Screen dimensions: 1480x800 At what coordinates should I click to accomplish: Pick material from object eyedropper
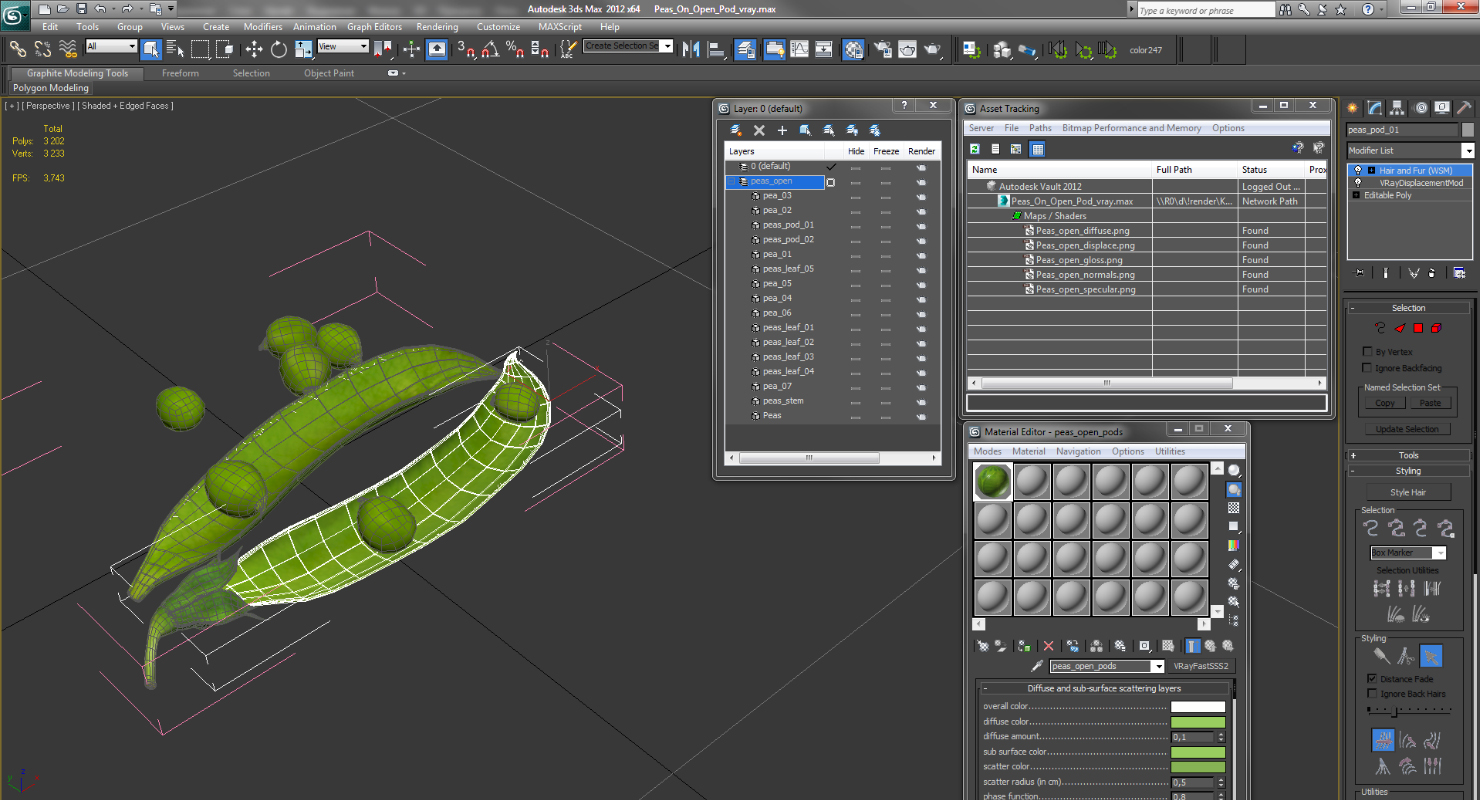click(x=1038, y=666)
